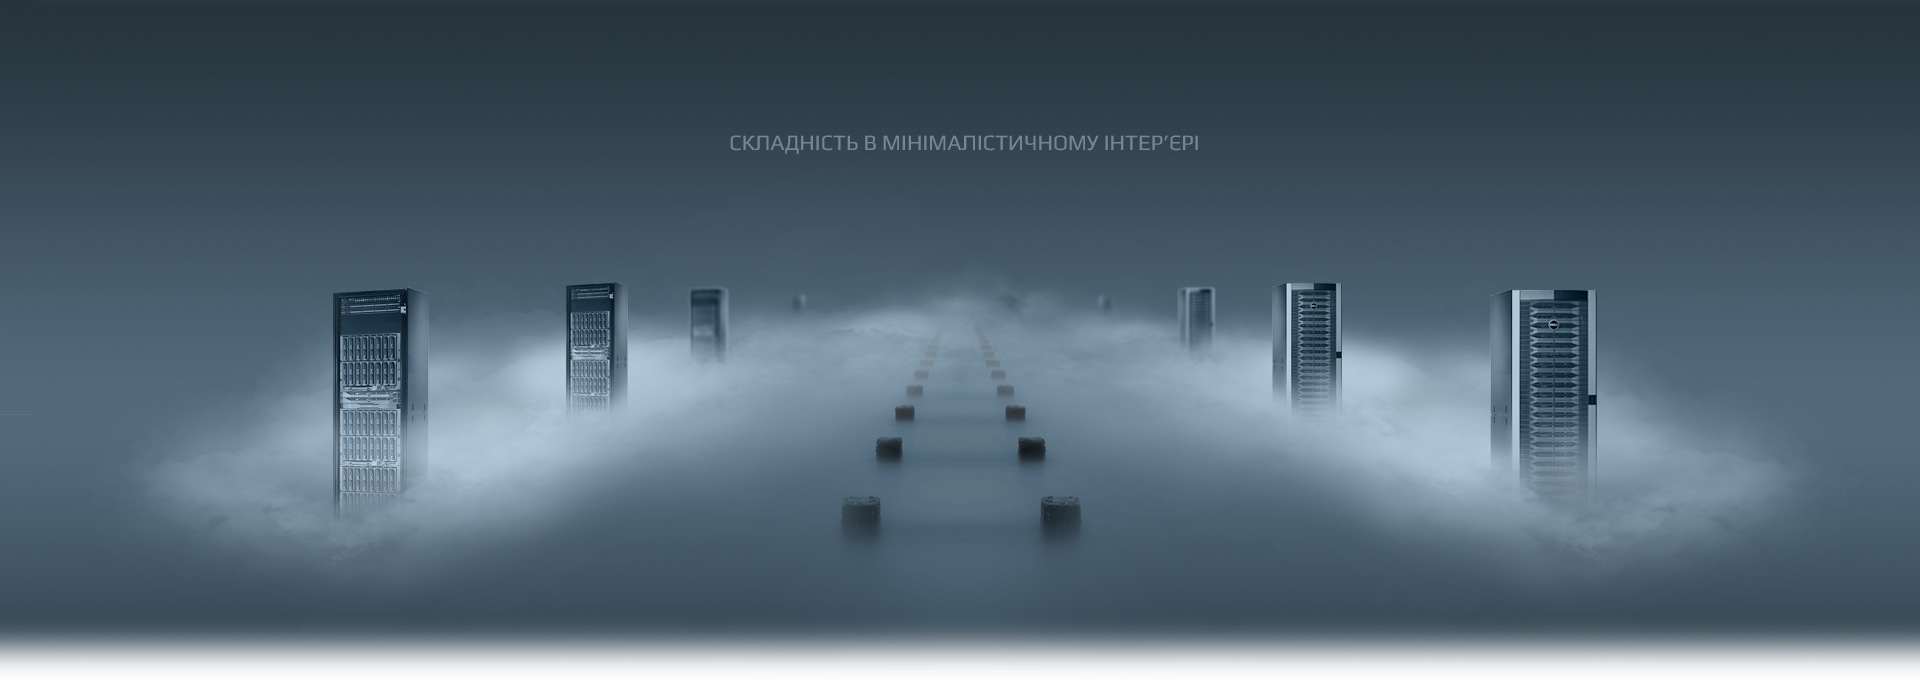Click the third, faded server rack on left

pyautogui.click(x=708, y=323)
